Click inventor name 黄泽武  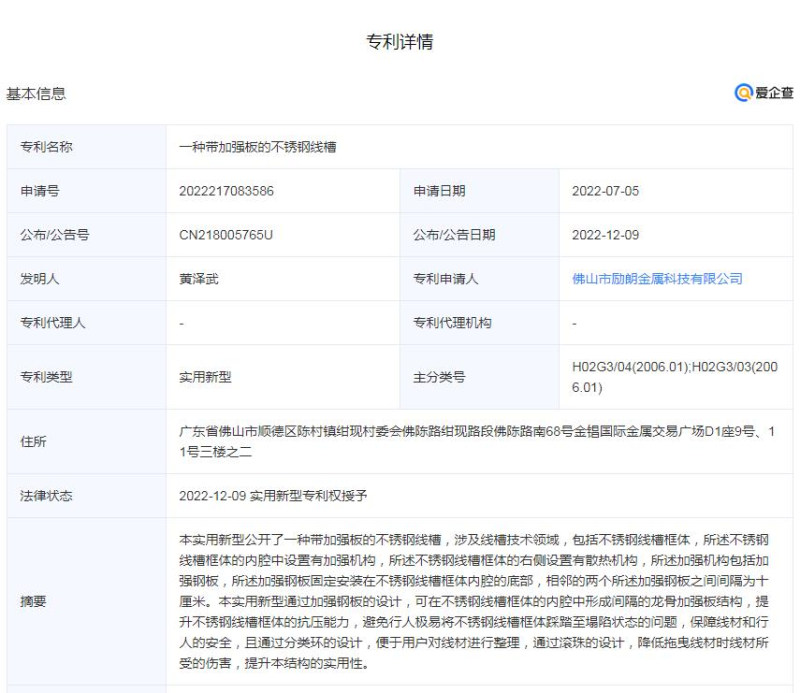click(196, 279)
